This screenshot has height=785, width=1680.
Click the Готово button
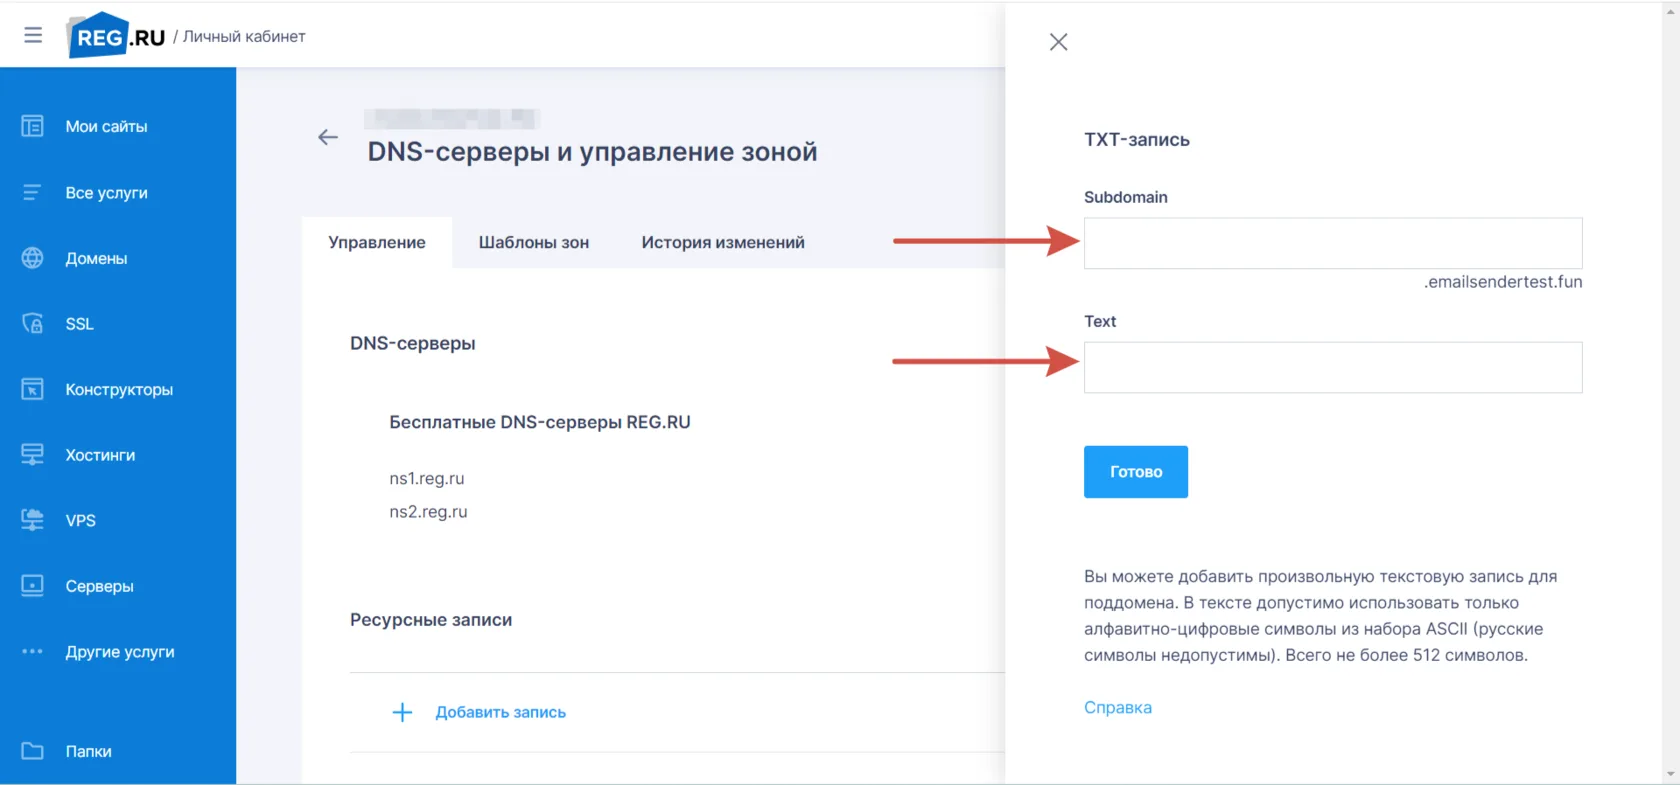point(1136,472)
